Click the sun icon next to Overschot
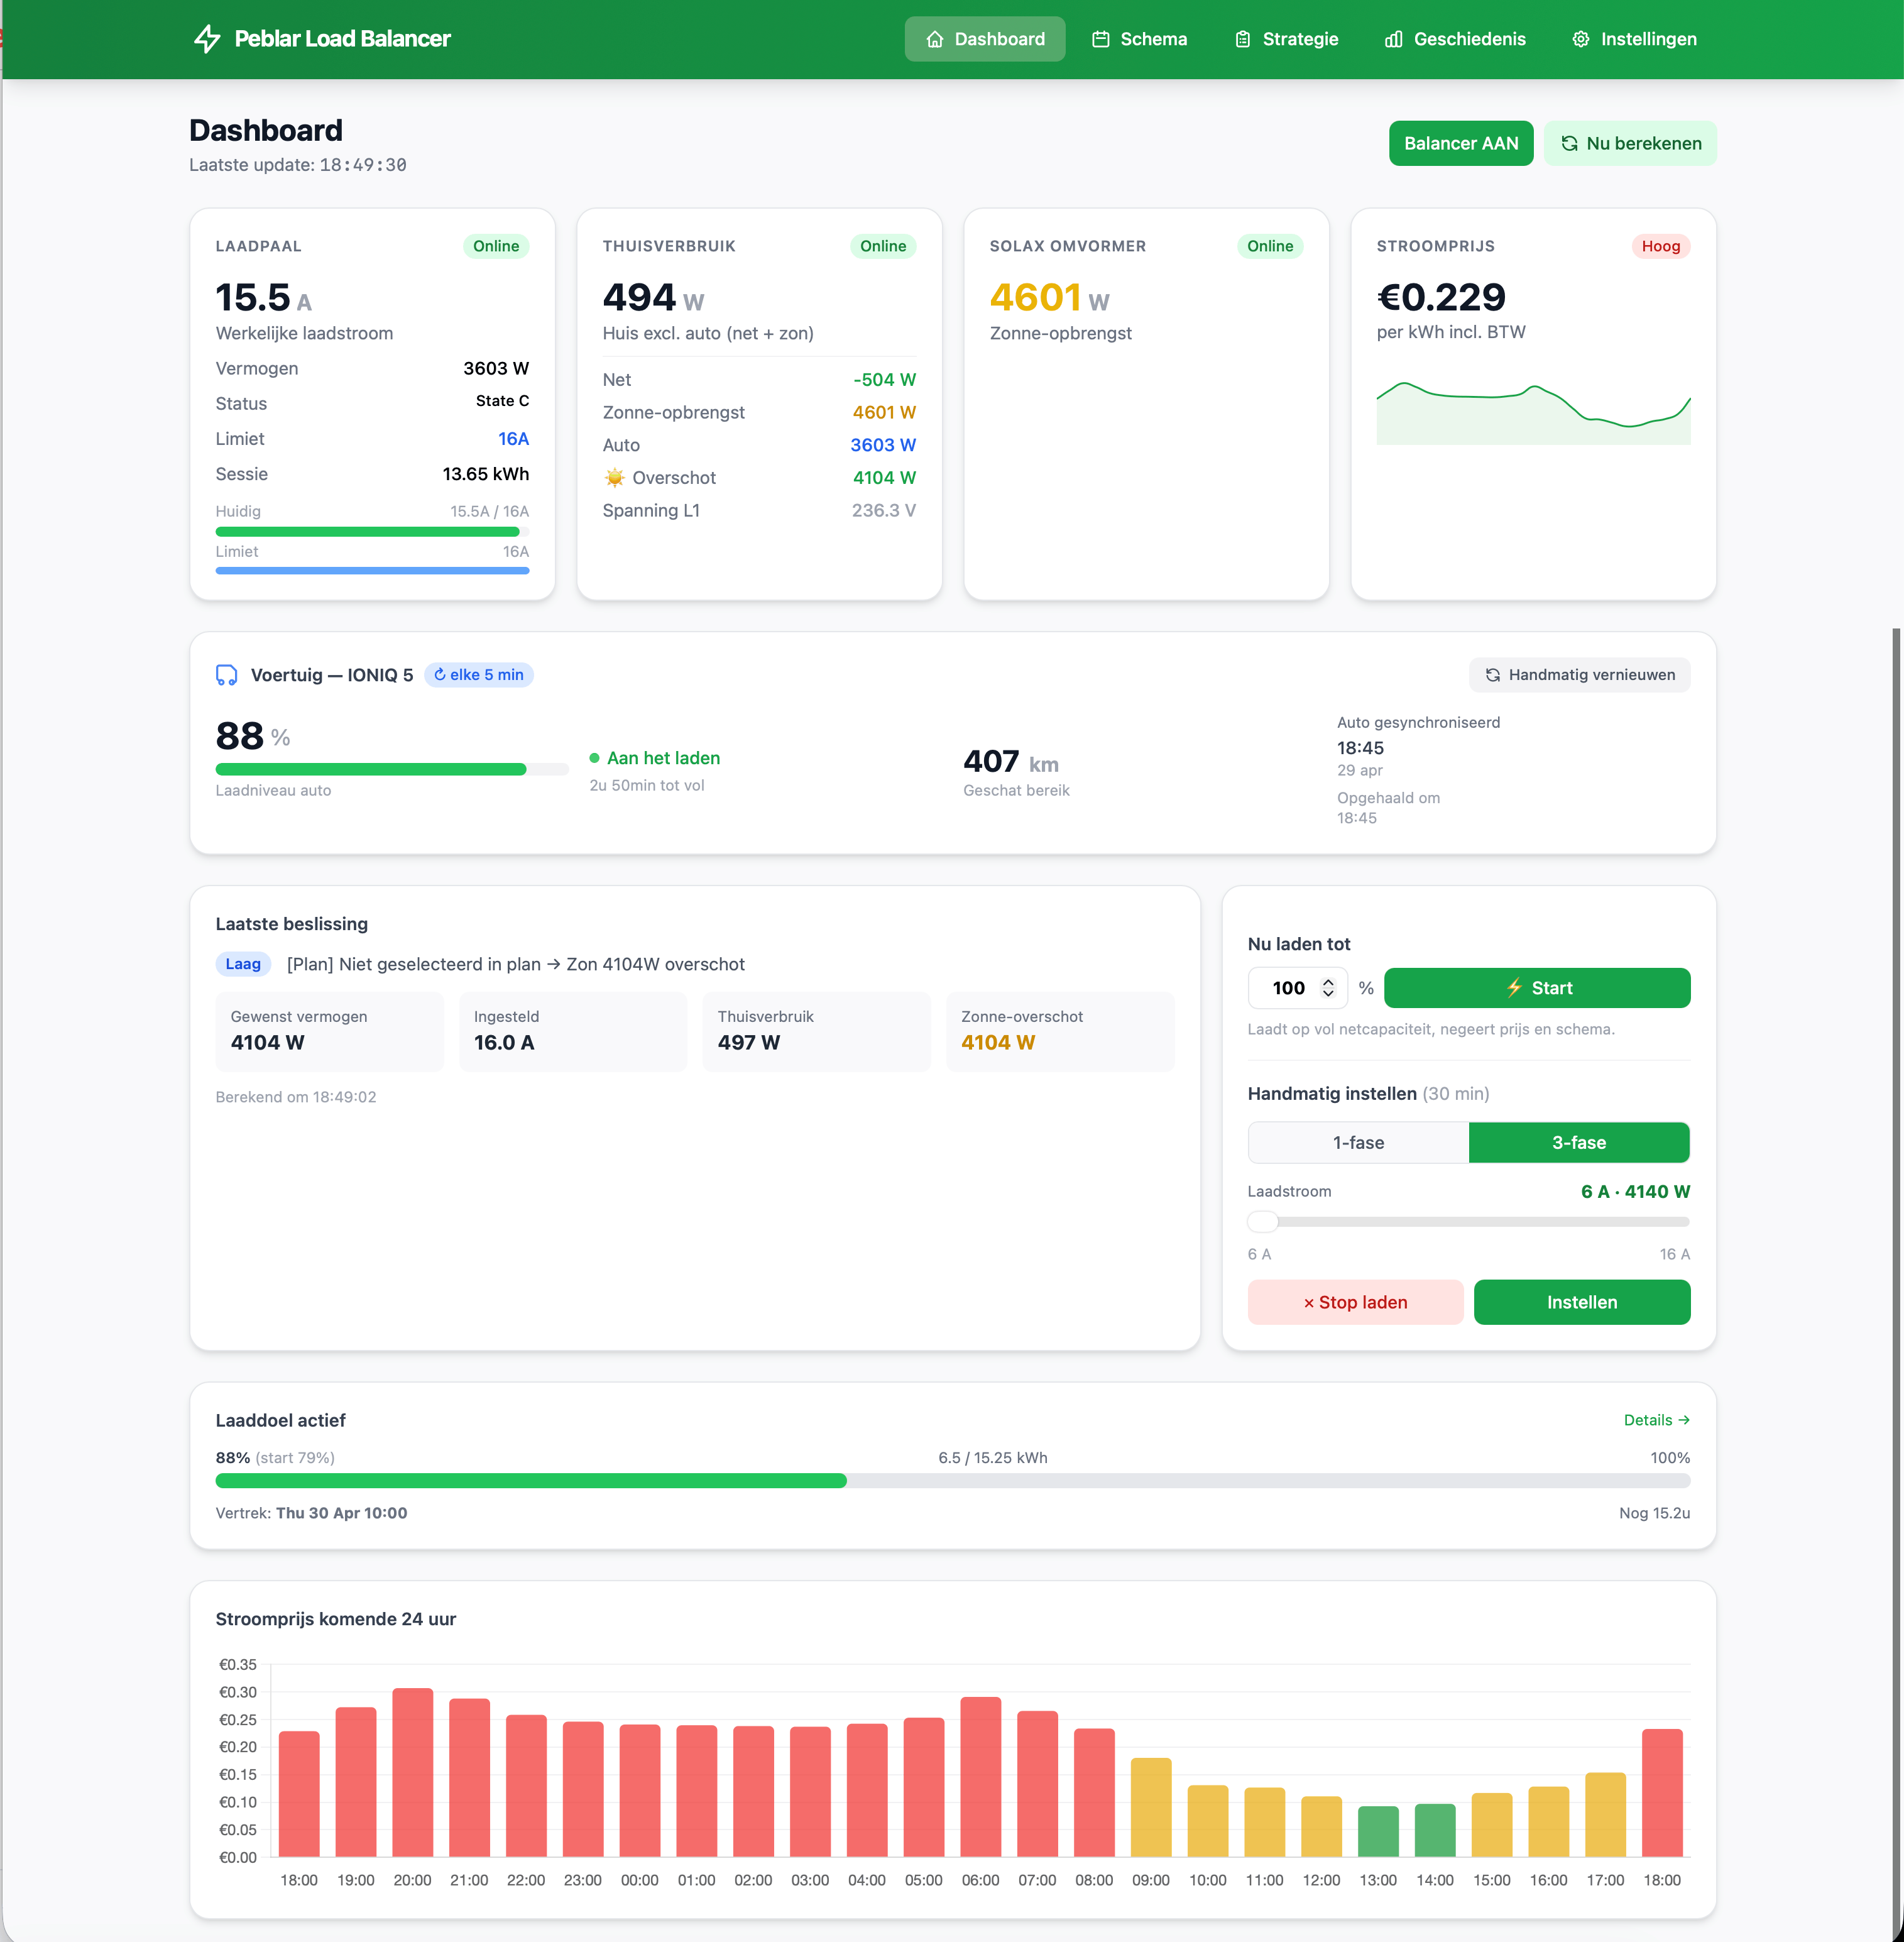1904x1942 pixels. click(x=614, y=478)
